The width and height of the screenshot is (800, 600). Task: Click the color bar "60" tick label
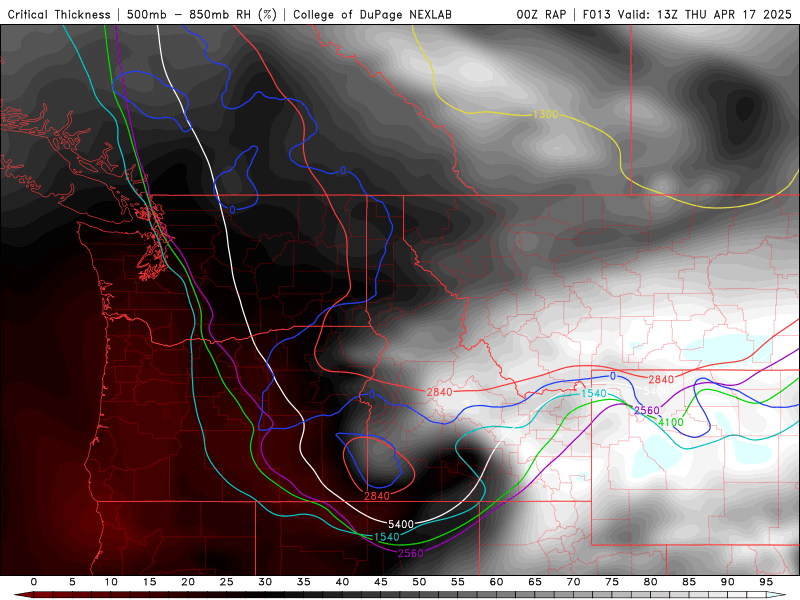click(x=496, y=582)
